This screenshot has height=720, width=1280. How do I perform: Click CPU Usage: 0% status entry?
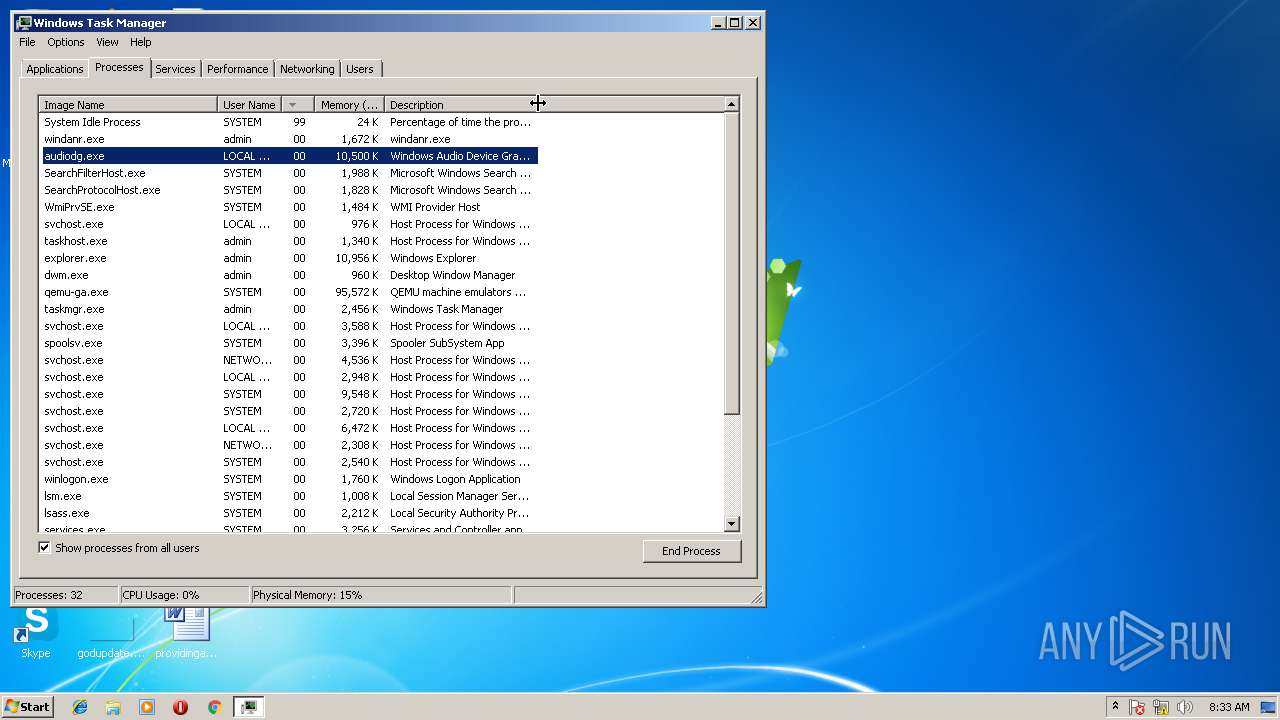click(x=184, y=595)
